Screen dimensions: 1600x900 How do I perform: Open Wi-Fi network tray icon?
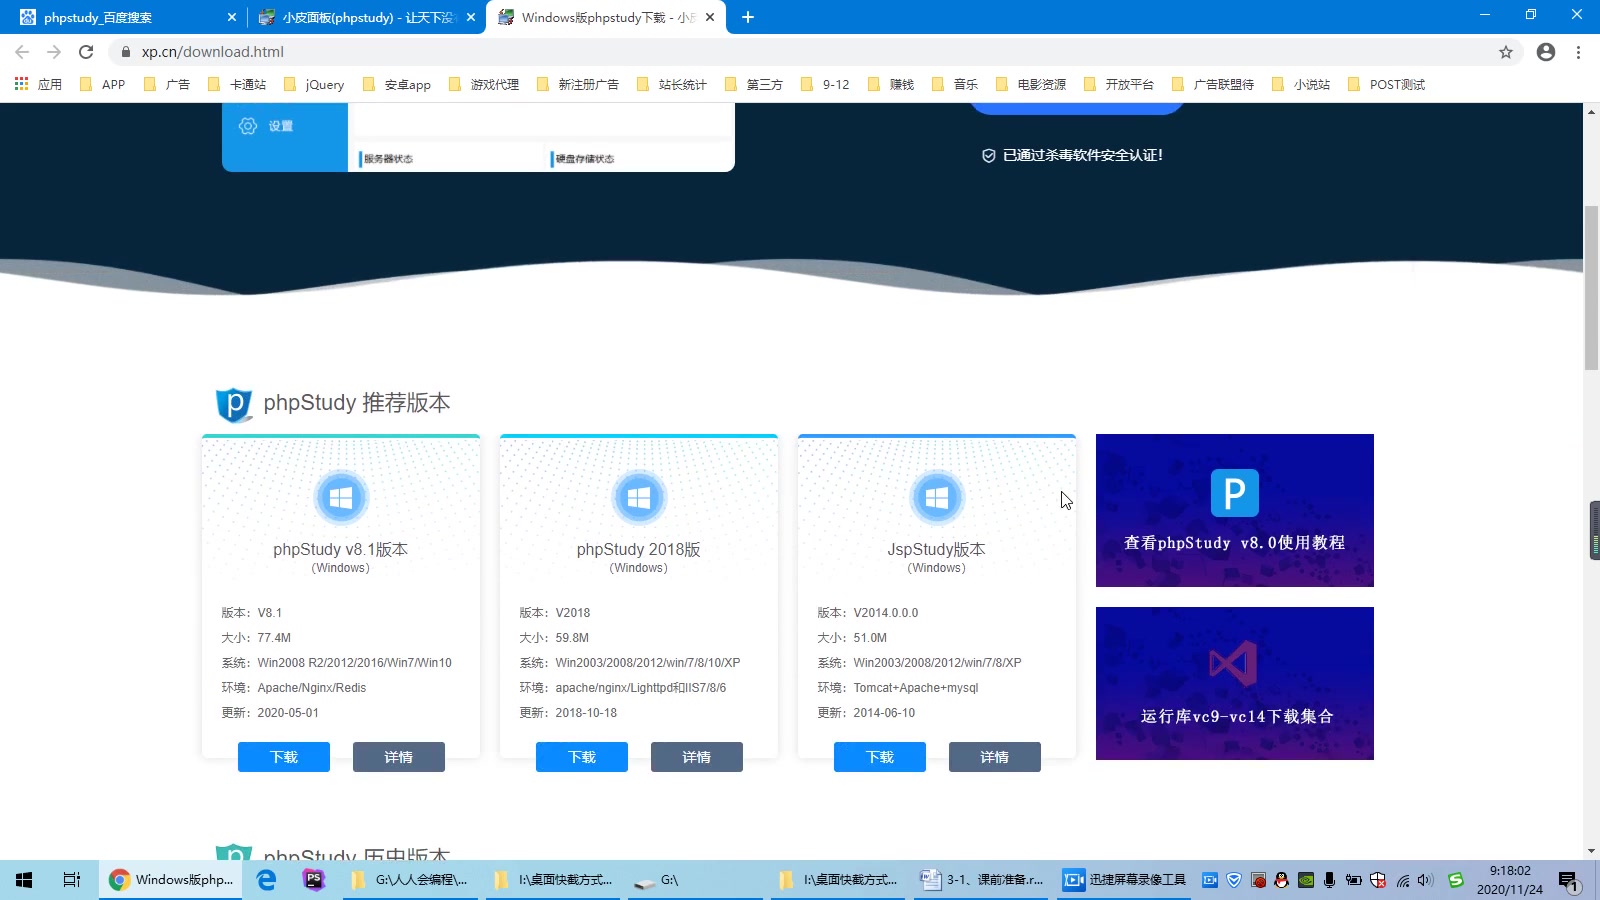pos(1402,880)
